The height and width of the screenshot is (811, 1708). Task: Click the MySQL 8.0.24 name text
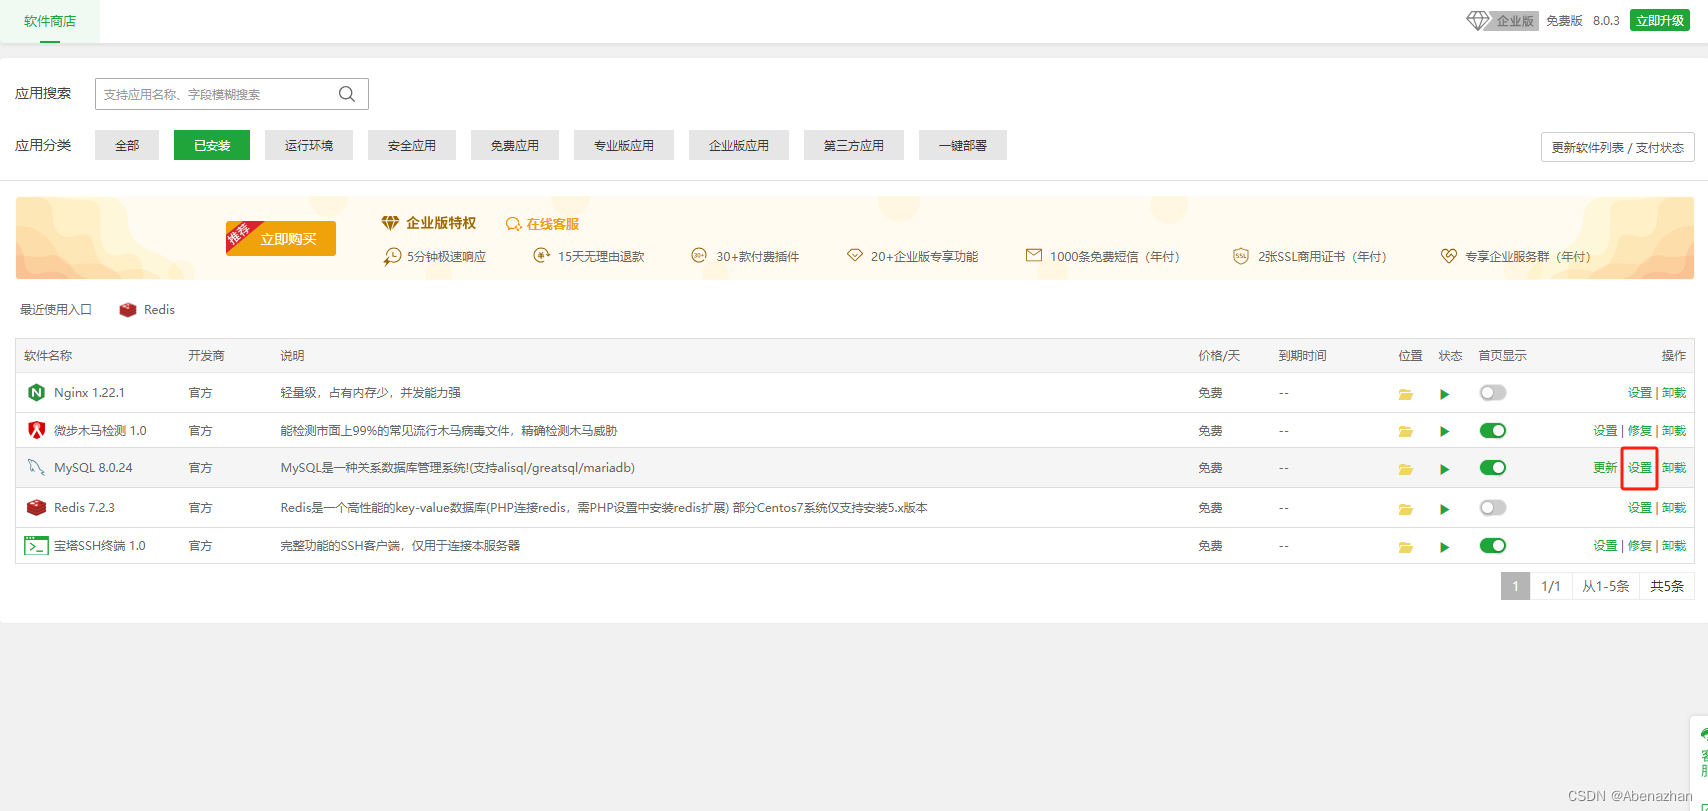pyautogui.click(x=93, y=468)
